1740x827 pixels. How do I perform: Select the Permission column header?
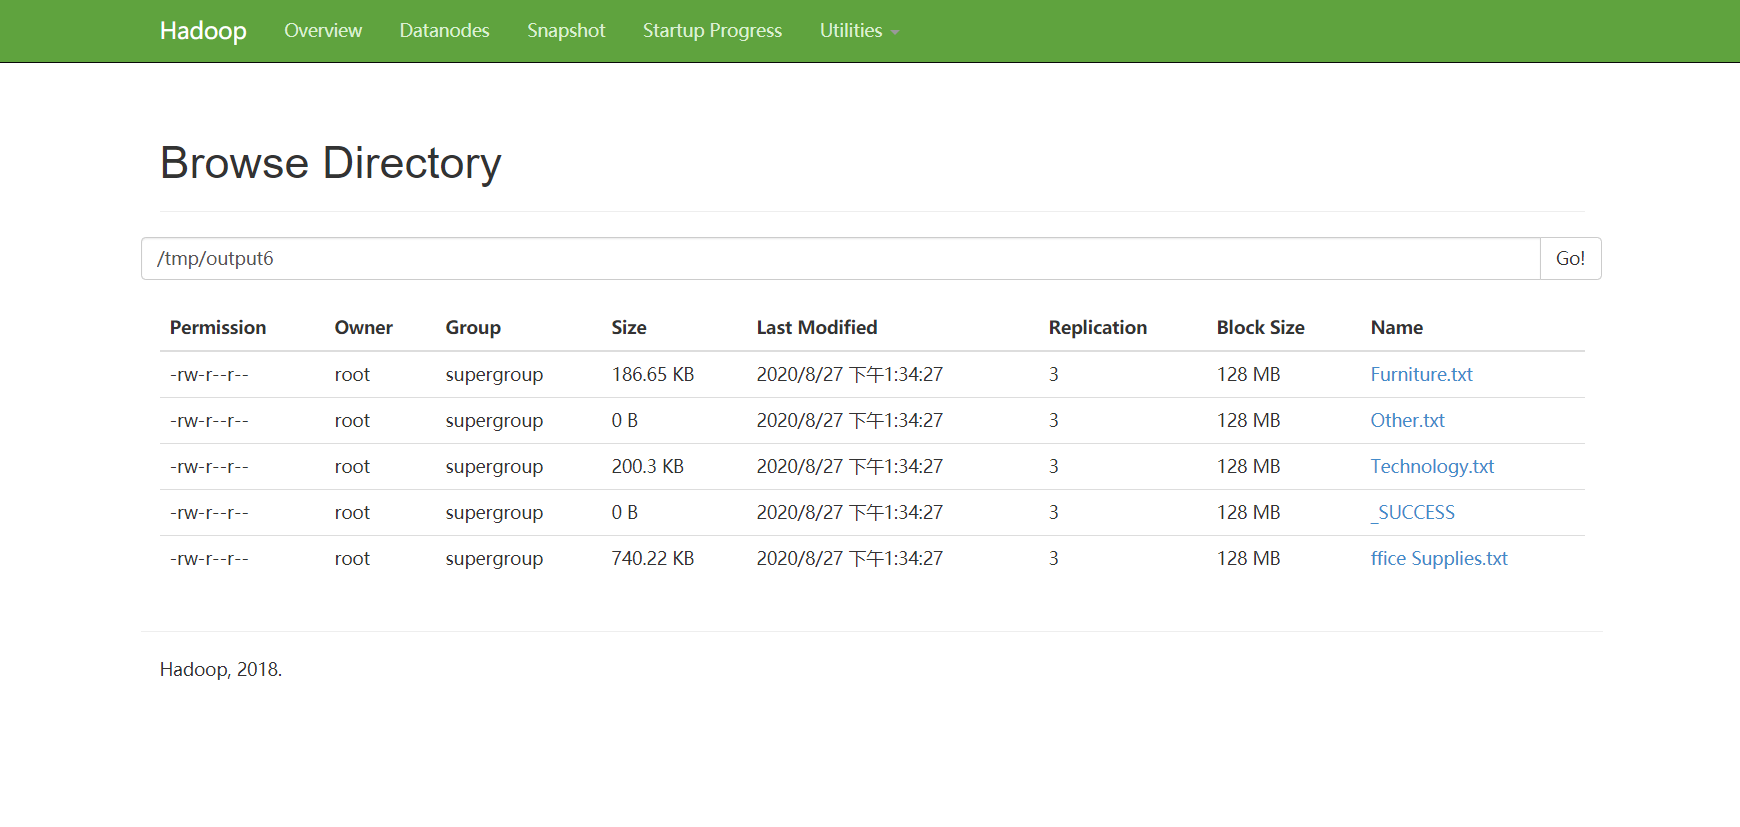coord(218,328)
